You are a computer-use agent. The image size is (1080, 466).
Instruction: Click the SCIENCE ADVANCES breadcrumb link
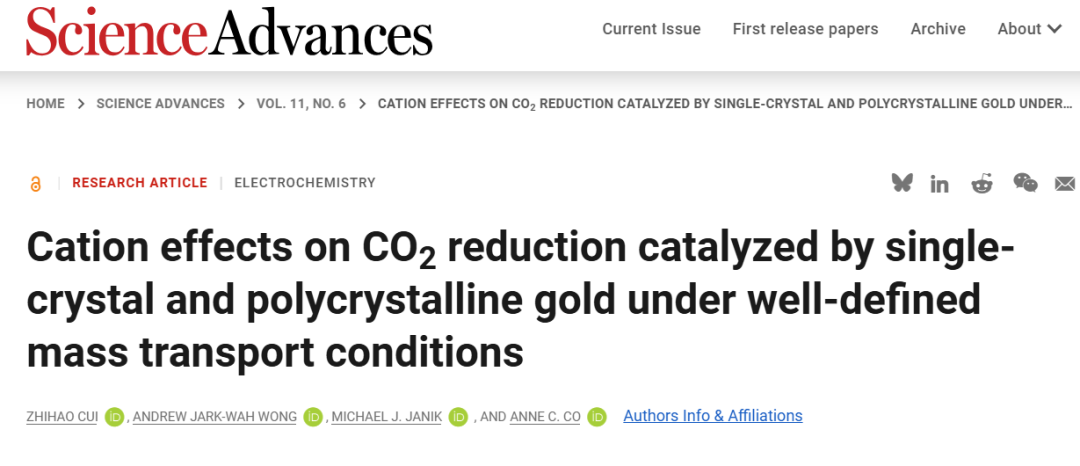(160, 104)
